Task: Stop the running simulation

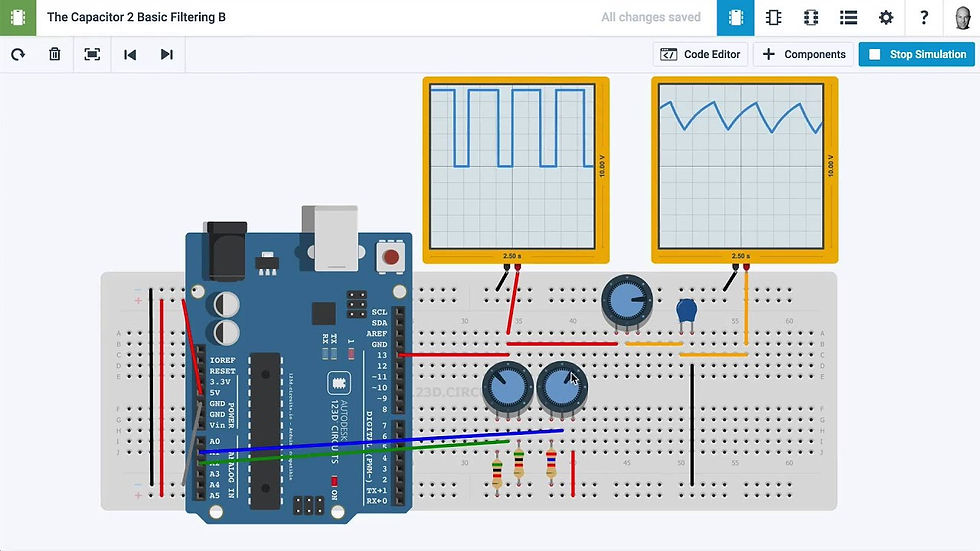Action: (917, 54)
